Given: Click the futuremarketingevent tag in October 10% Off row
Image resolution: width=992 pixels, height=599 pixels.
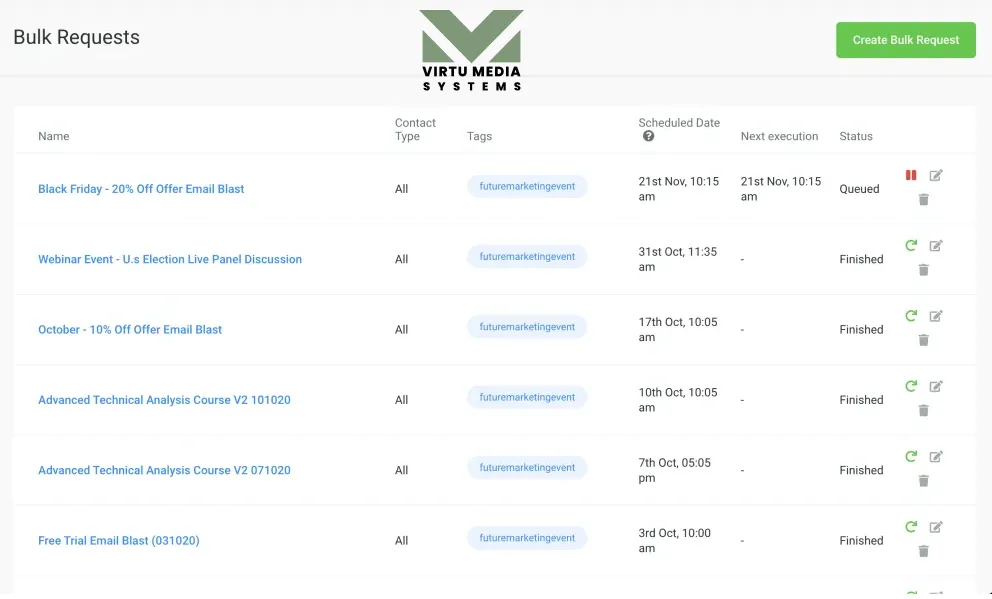Looking at the screenshot, I should tap(527, 327).
